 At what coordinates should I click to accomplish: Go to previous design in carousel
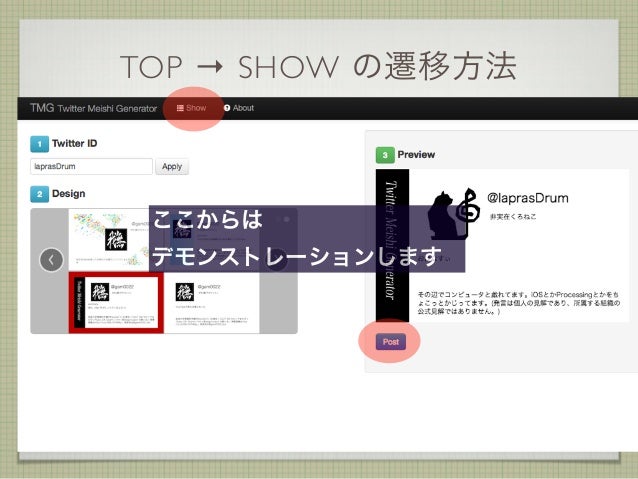pyautogui.click(x=51, y=260)
